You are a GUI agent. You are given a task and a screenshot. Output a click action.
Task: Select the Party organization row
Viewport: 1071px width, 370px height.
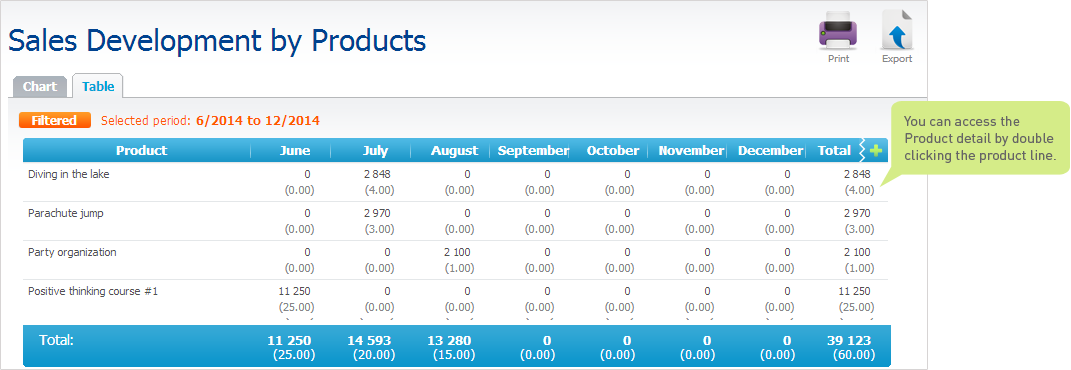coord(456,259)
